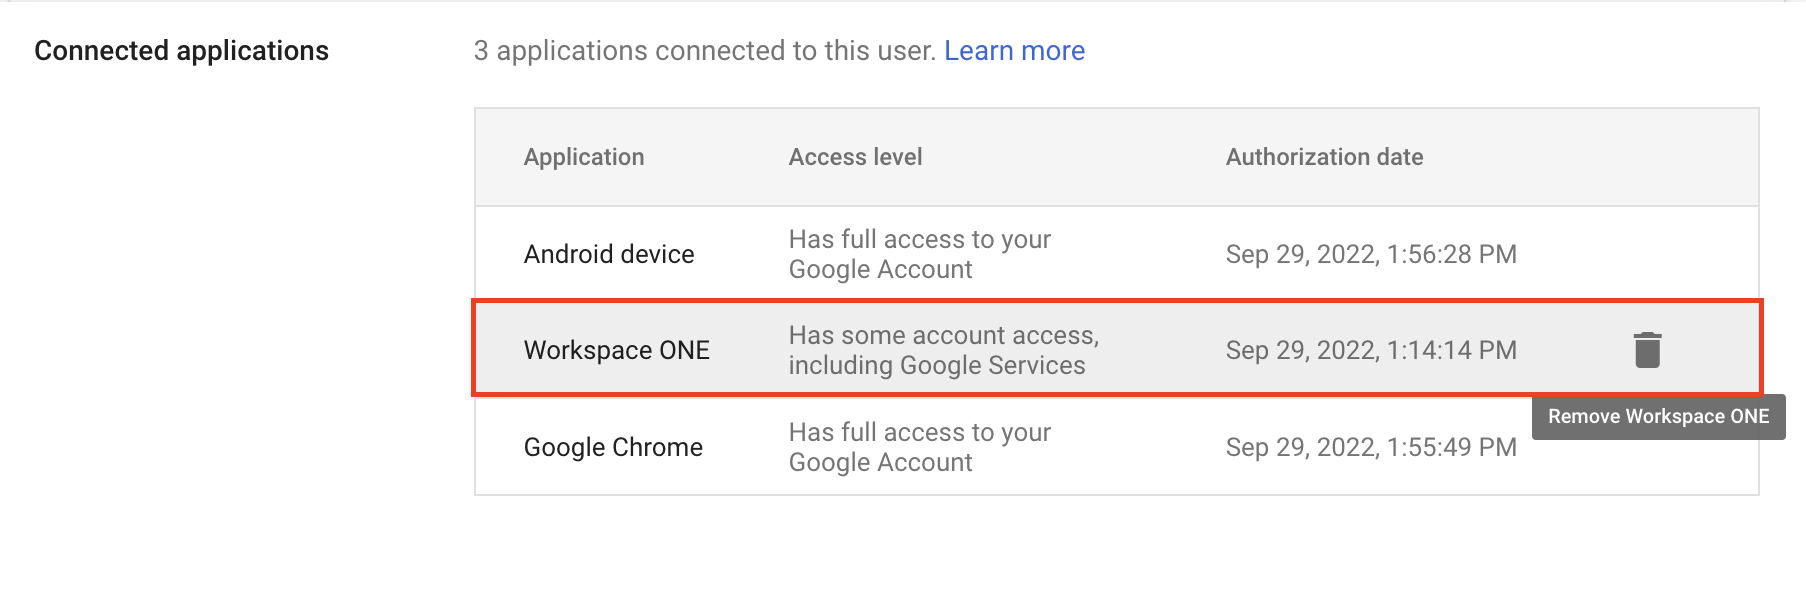Click the Remove Workspace ONE tooltip button

(1657, 417)
